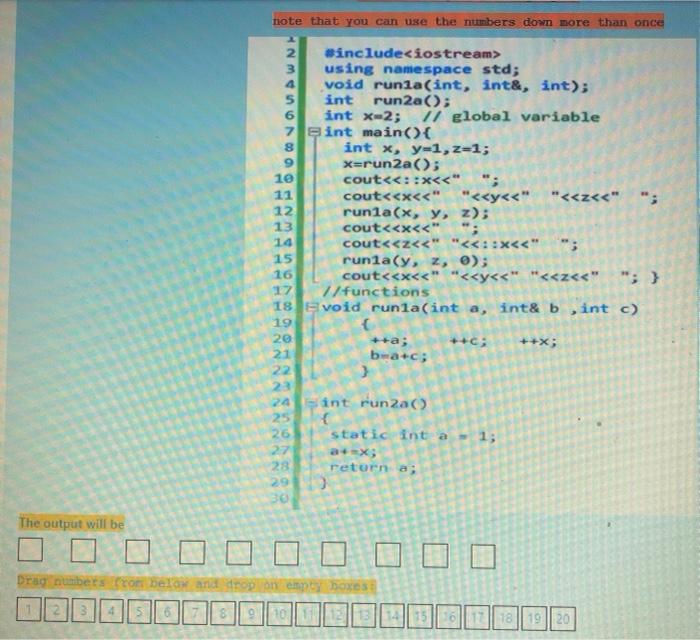
Task: Click line number 20 in the gutter
Action: click(x=282, y=338)
